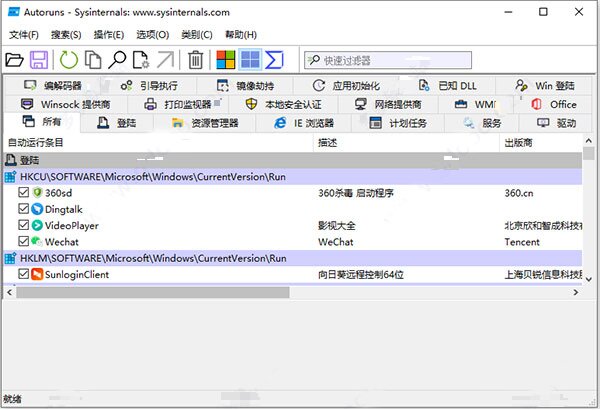Image resolution: width=600 pixels, height=410 pixels.
Task: Switch to the 应用初始化 tab
Action: coord(346,85)
